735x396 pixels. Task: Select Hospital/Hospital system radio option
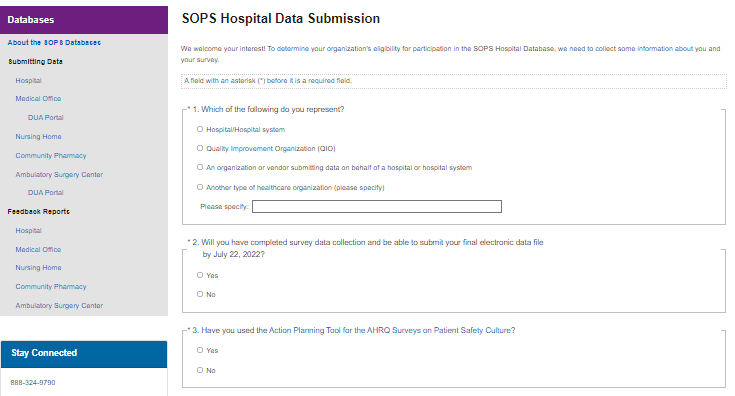point(200,129)
